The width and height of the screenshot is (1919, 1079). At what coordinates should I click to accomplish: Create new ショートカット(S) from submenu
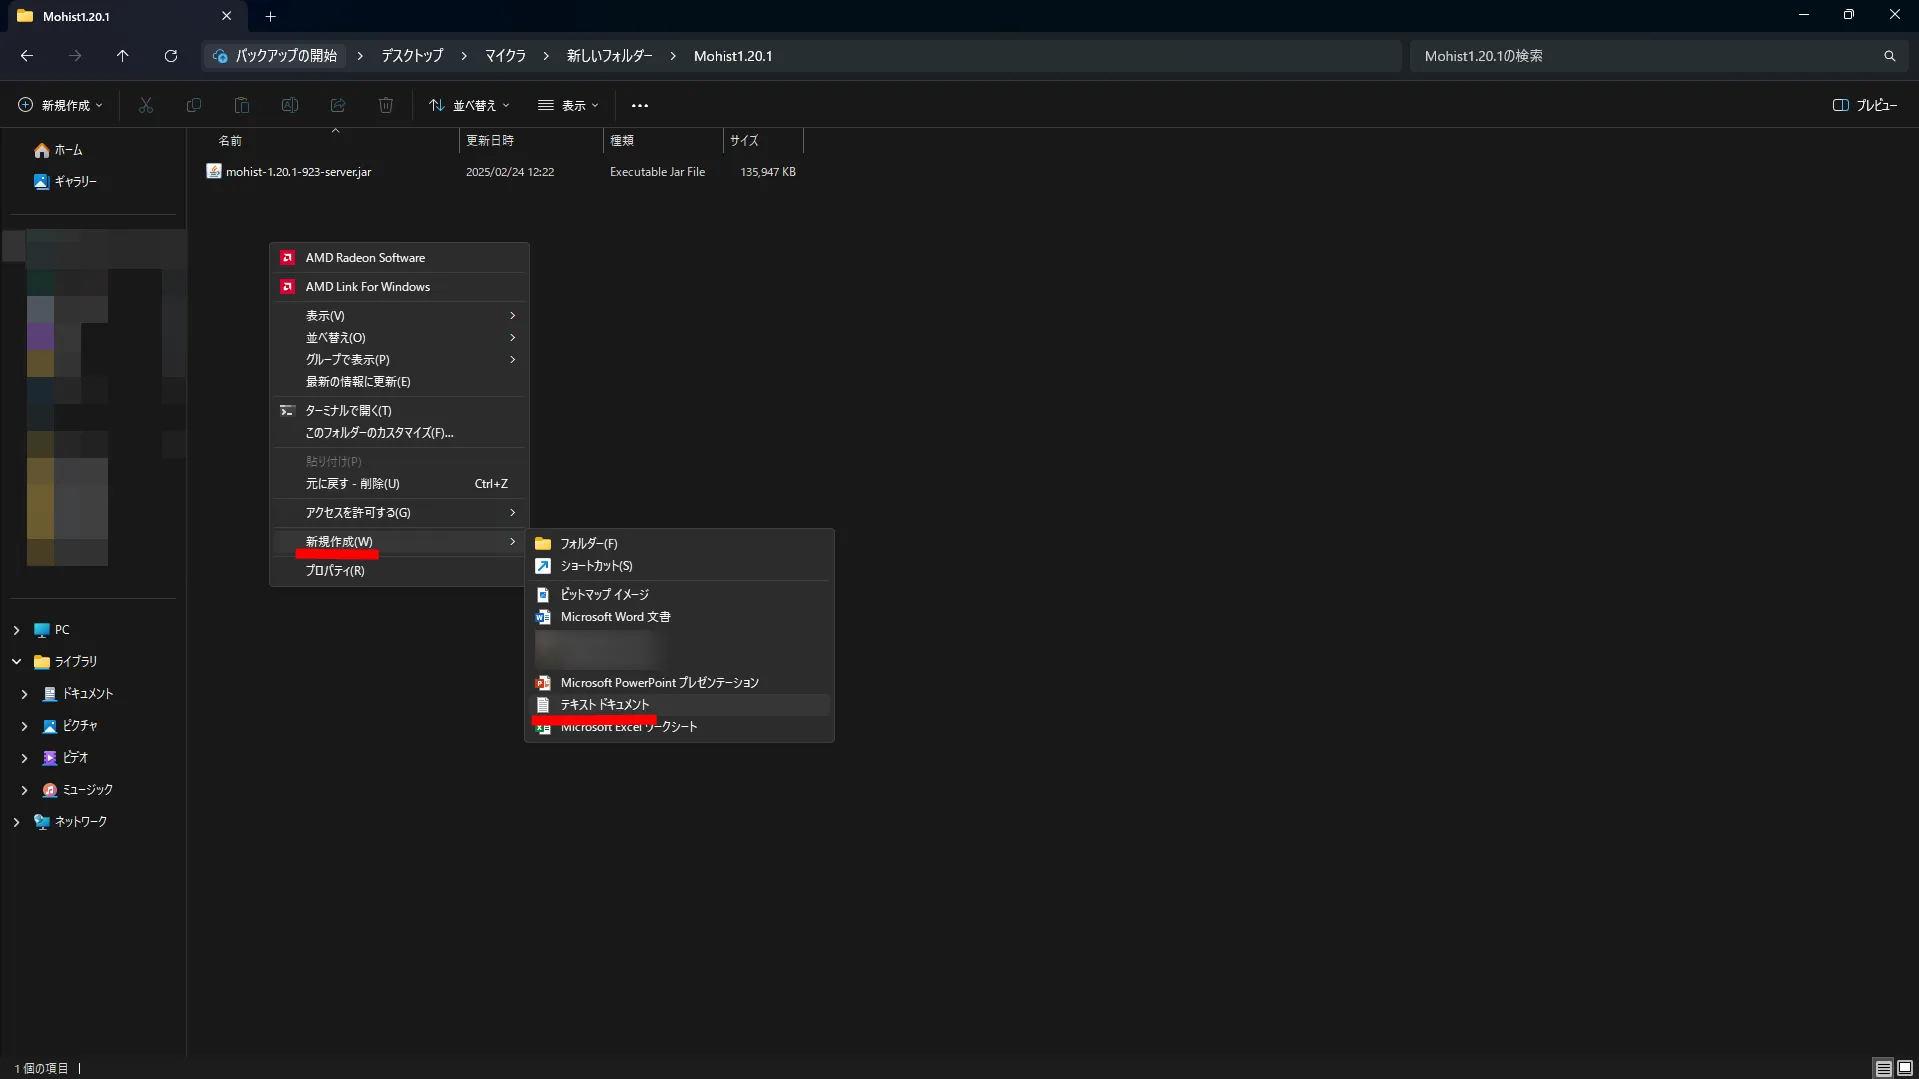tap(679, 566)
